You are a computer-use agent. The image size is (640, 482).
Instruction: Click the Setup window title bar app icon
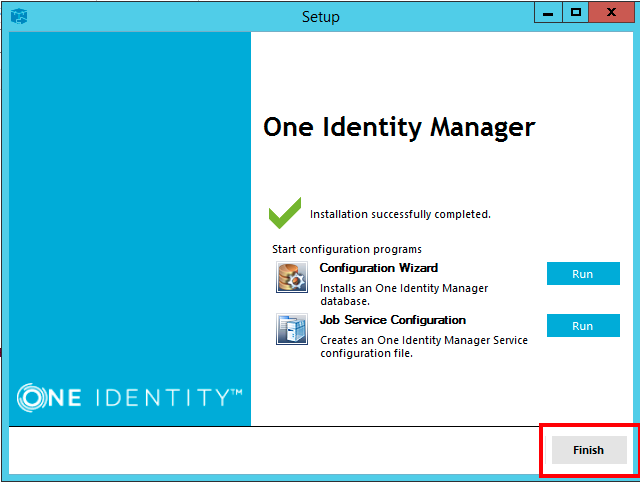point(19,16)
